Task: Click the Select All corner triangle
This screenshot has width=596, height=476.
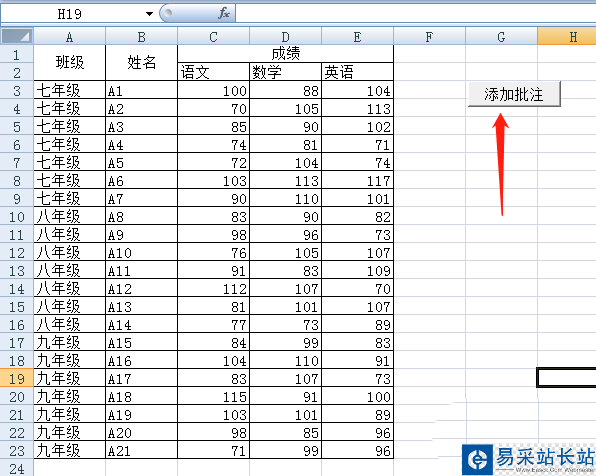Action: [x=17, y=36]
